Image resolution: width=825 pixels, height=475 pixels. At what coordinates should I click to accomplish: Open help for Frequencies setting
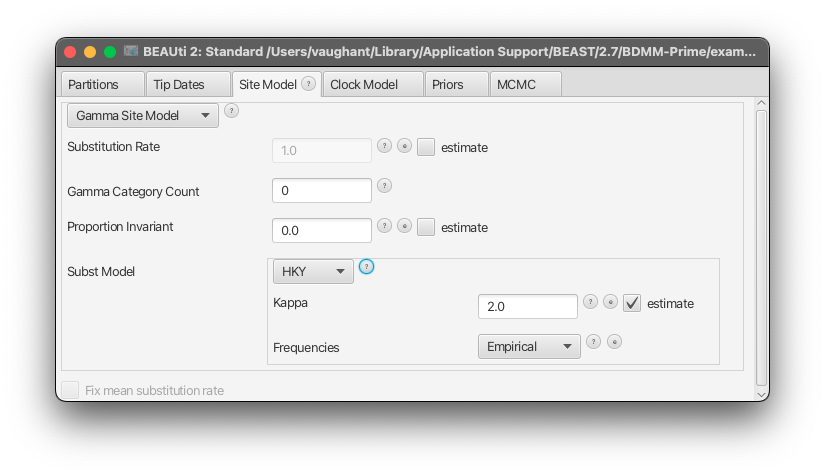point(593,341)
